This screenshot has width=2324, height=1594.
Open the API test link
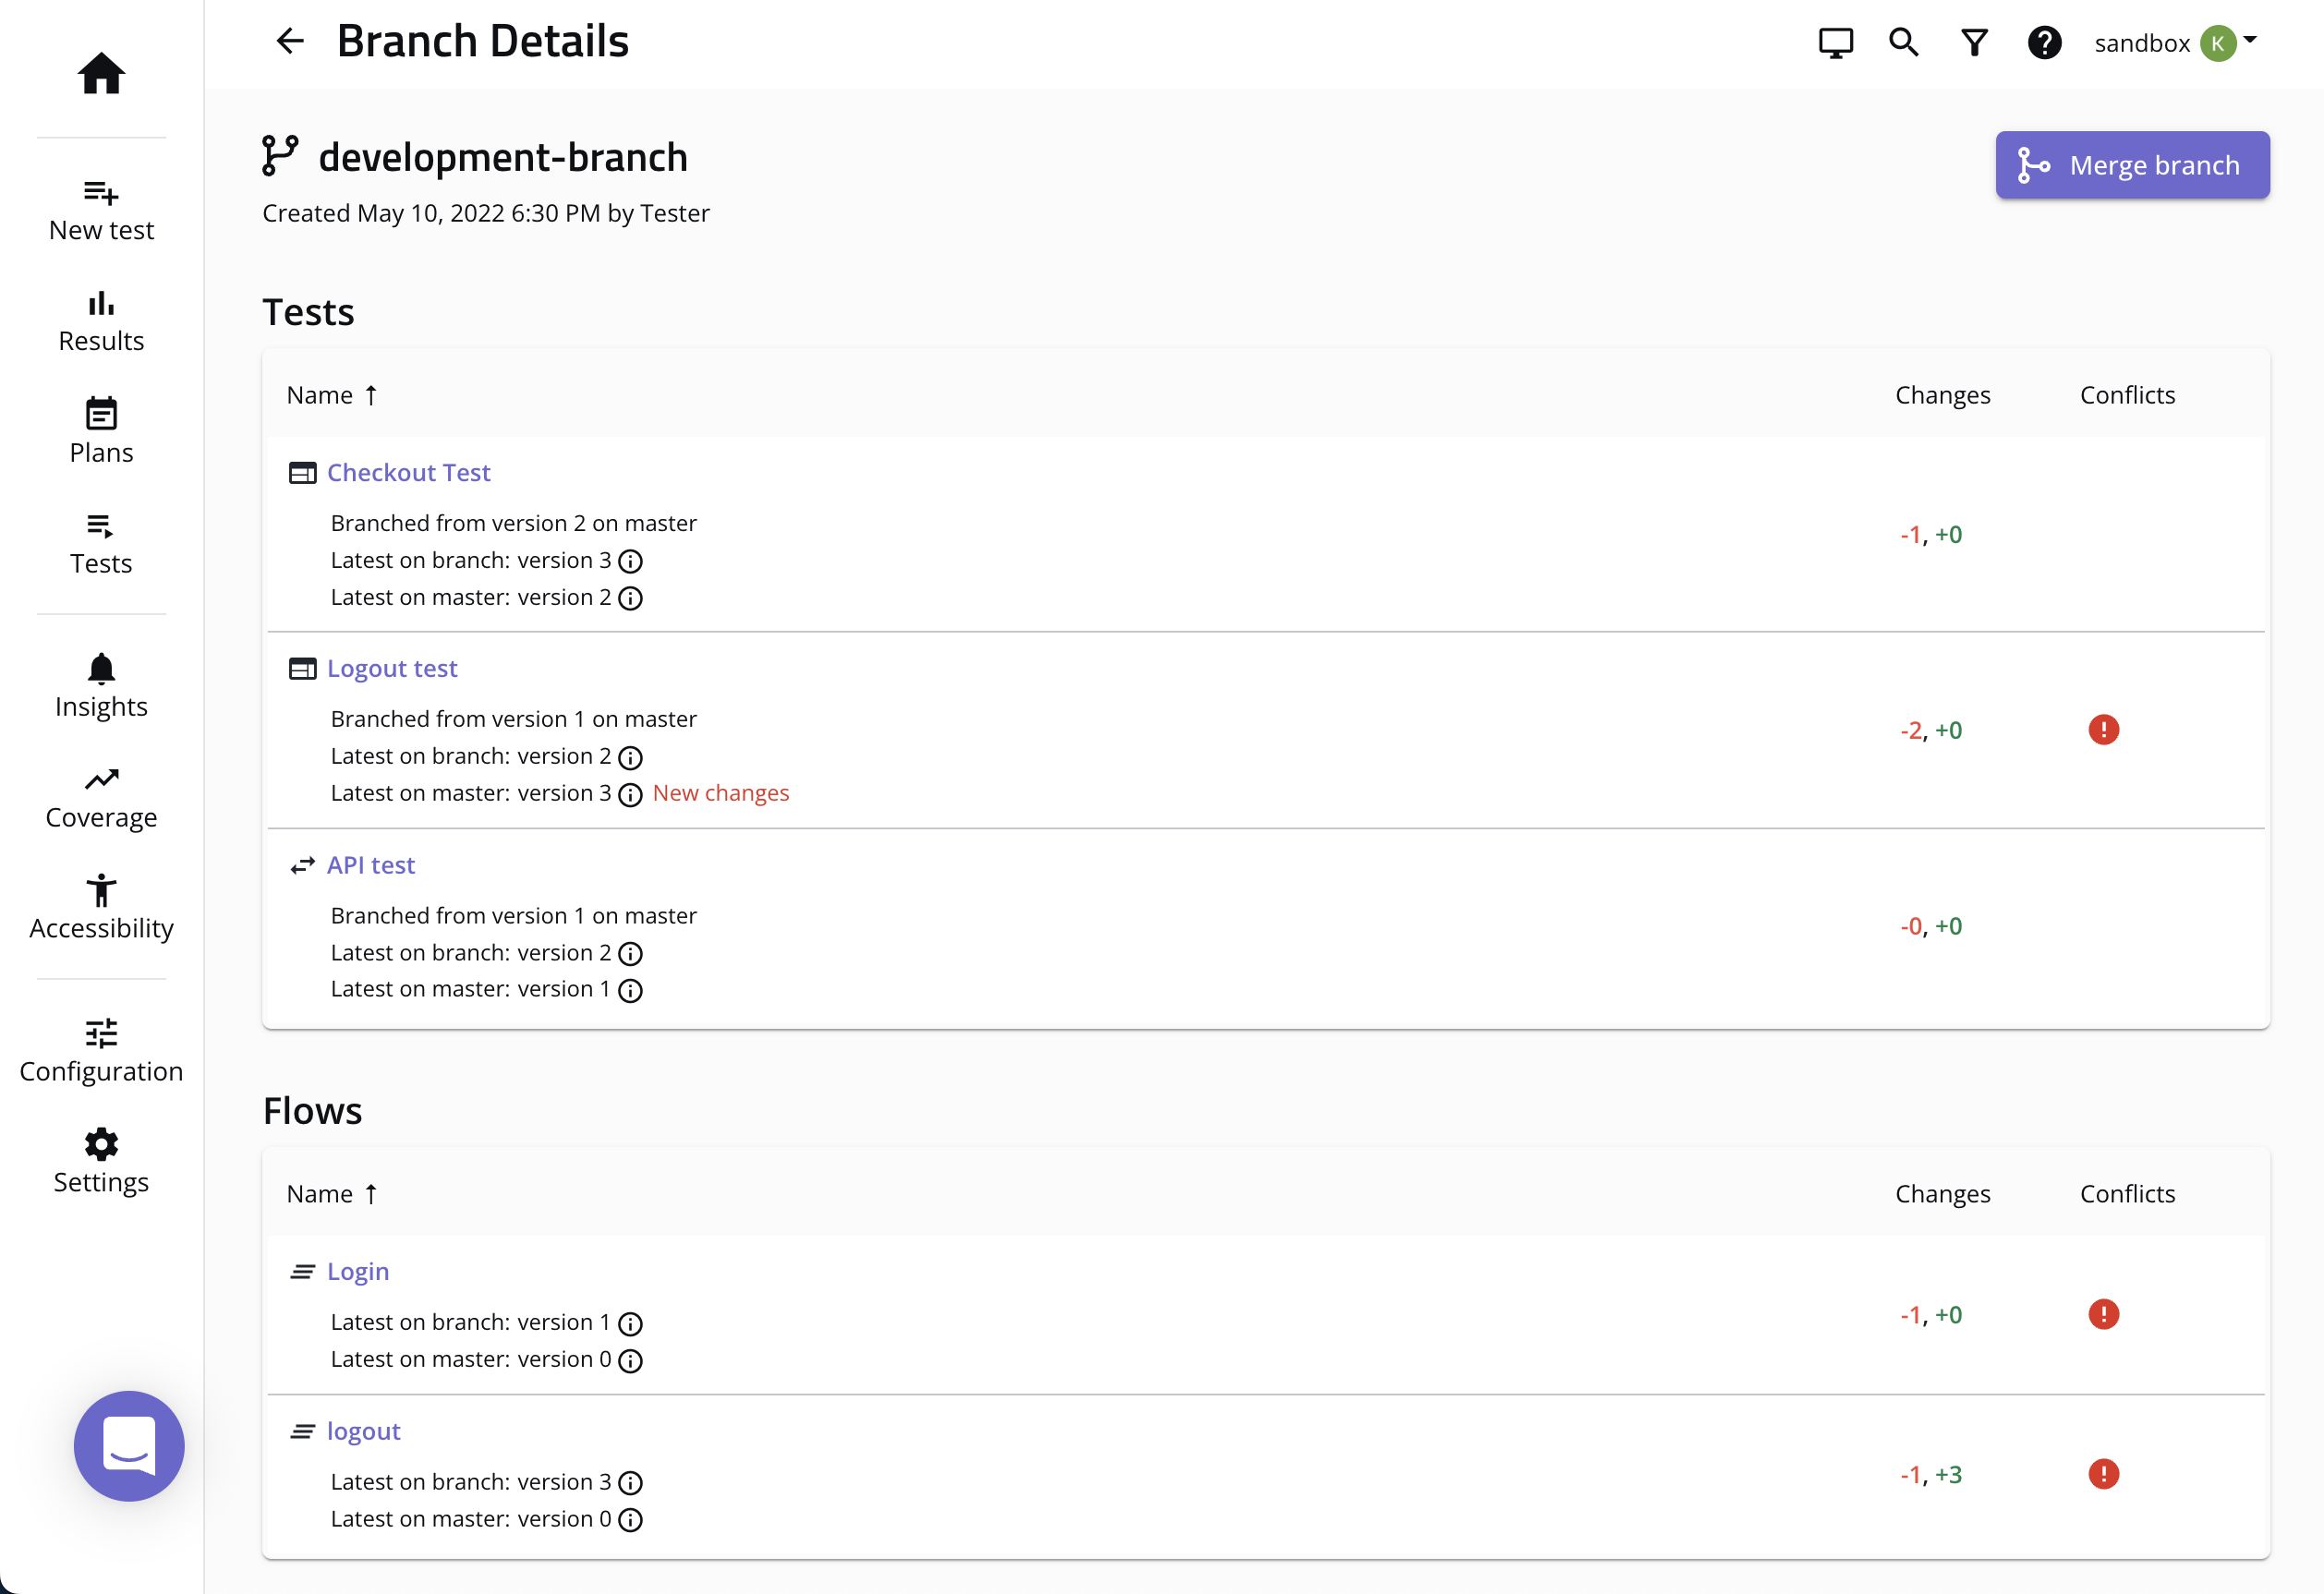370,865
